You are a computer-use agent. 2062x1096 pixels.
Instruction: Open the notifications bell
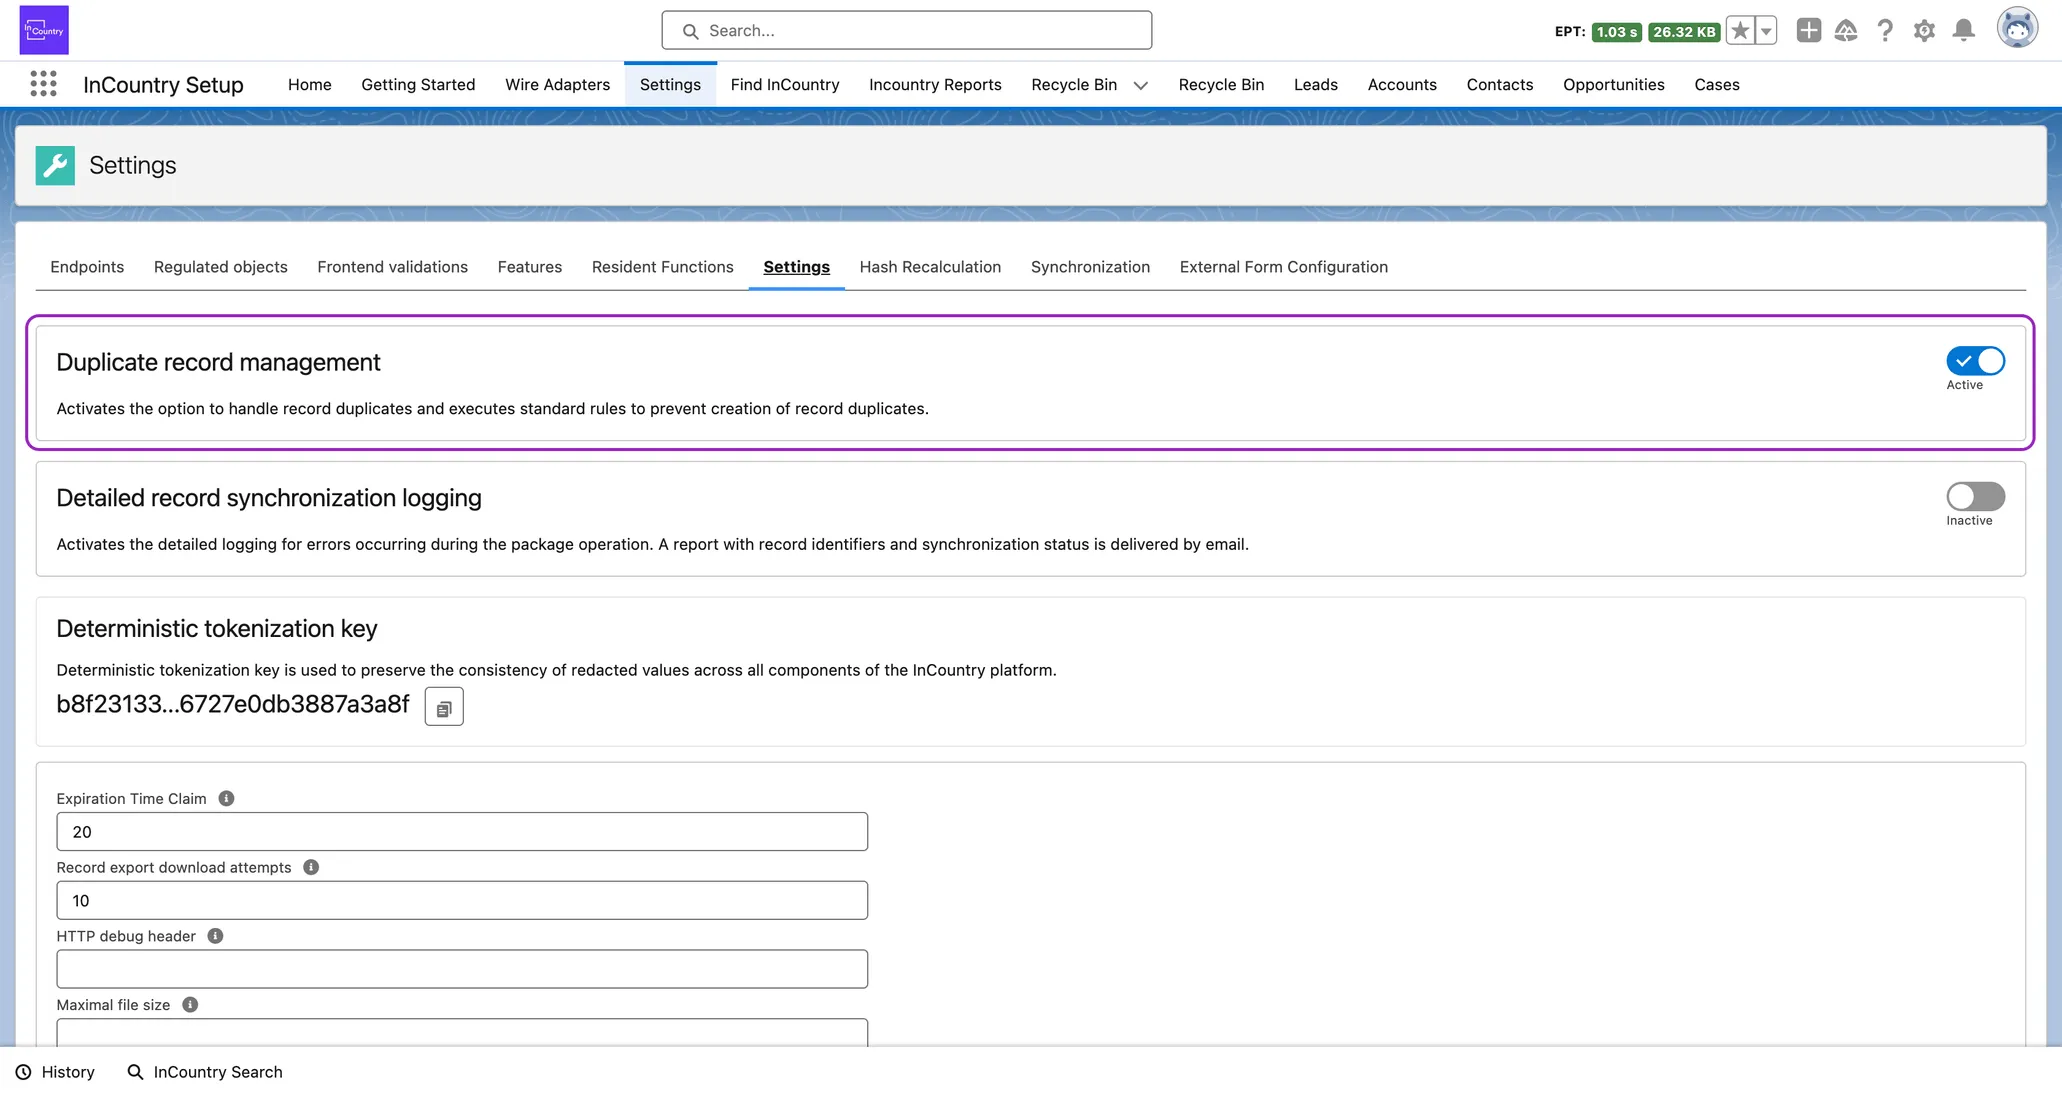coord(1963,31)
